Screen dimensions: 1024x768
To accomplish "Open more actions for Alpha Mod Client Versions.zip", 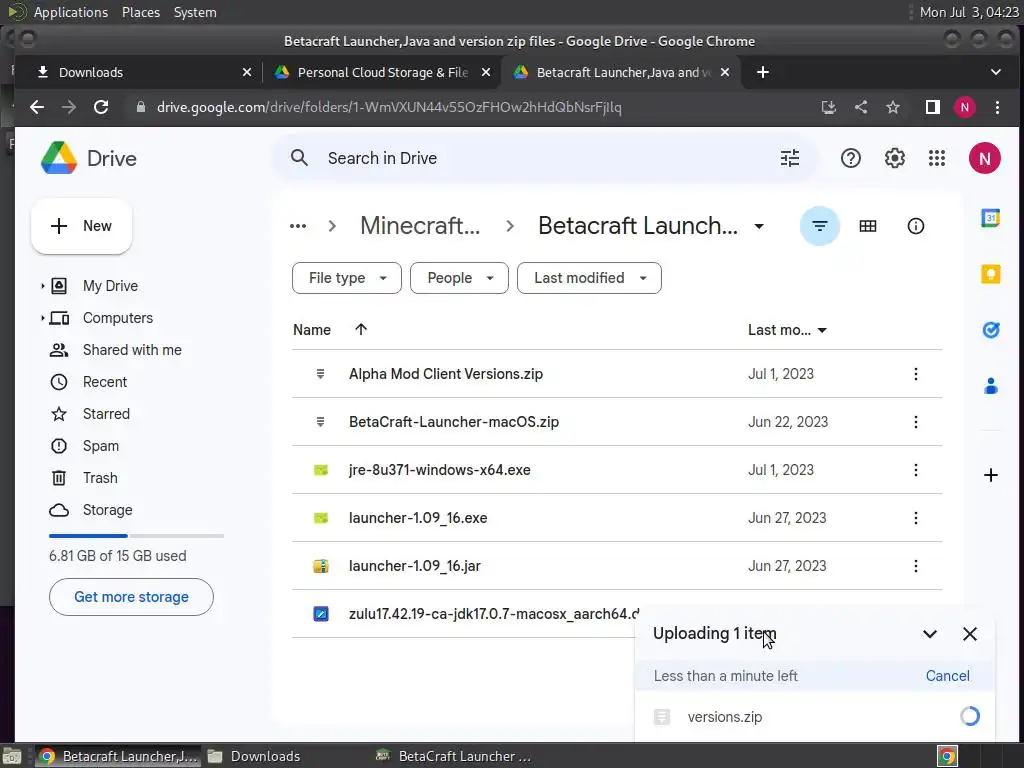I will [x=916, y=374].
